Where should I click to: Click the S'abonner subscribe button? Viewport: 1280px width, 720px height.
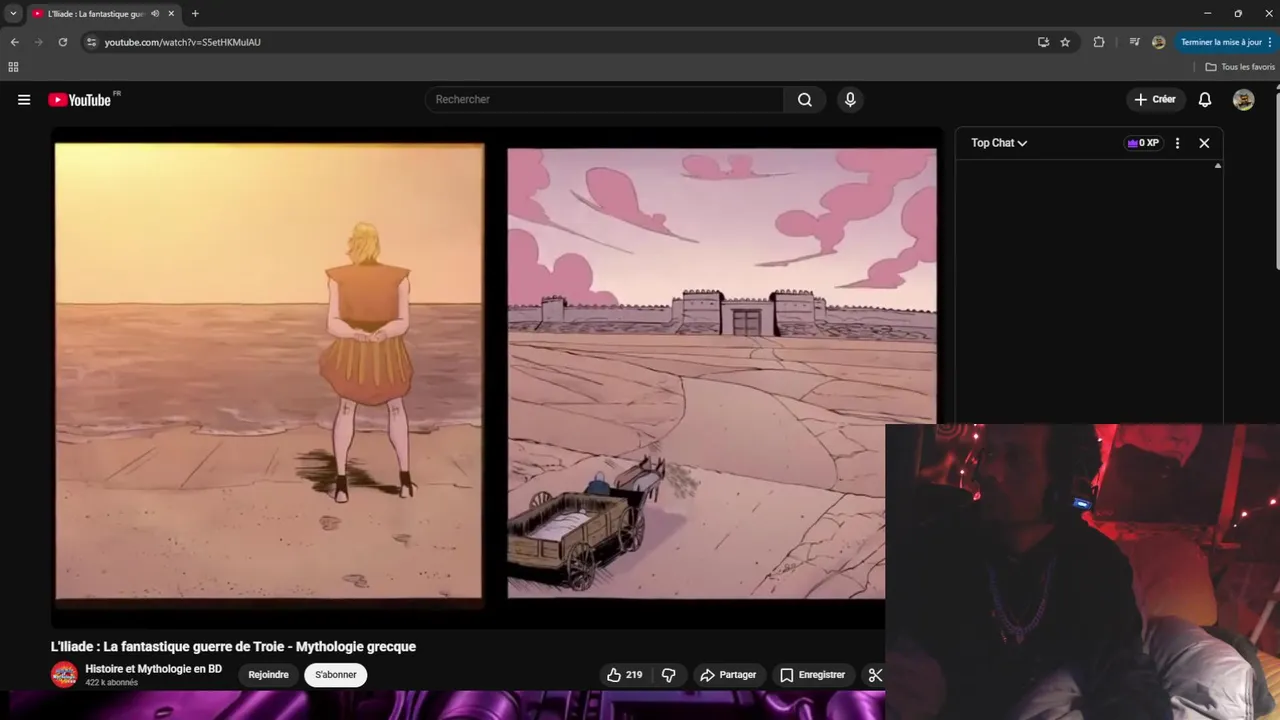pos(336,675)
